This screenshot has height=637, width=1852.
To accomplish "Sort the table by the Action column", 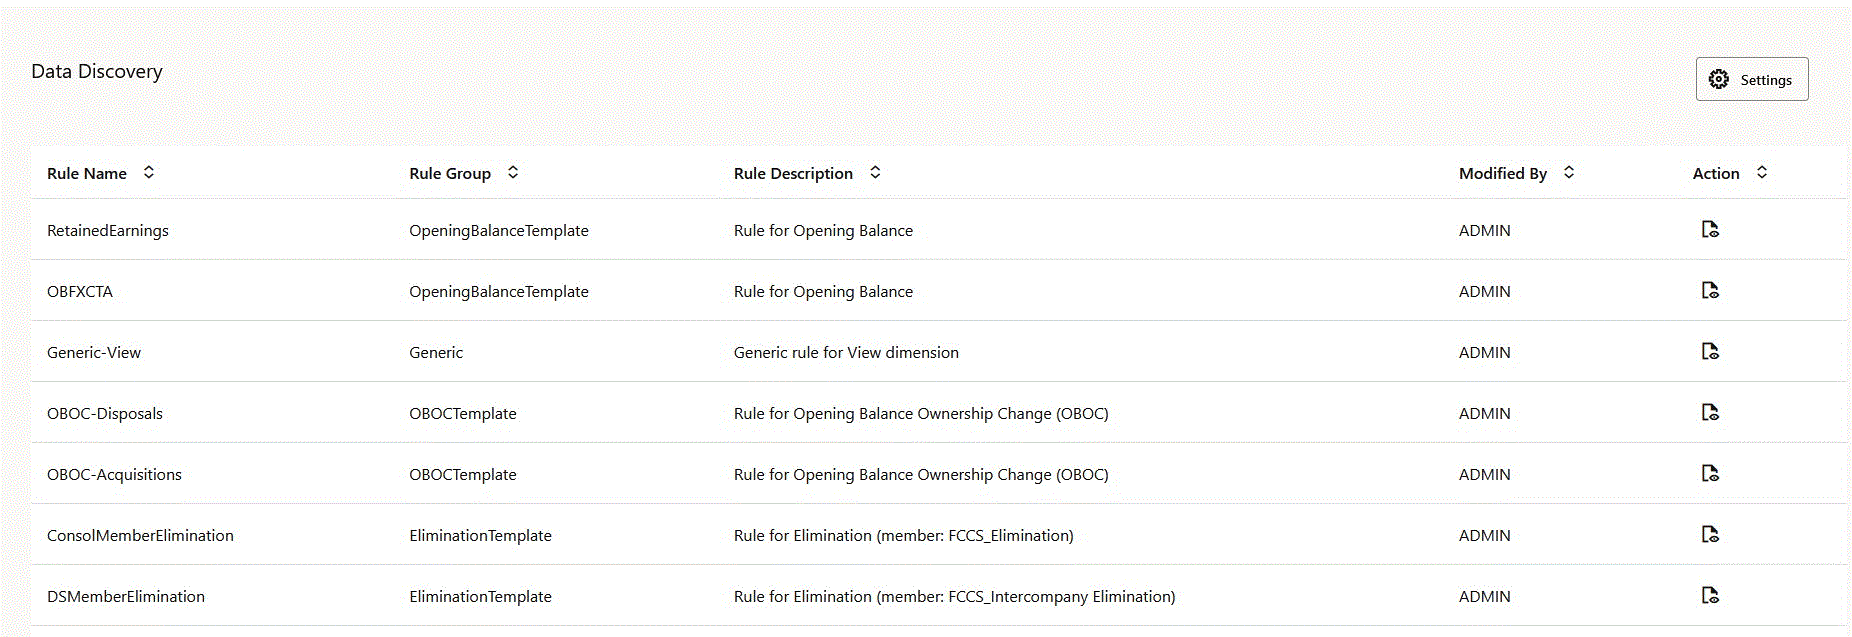I will 1762,172.
